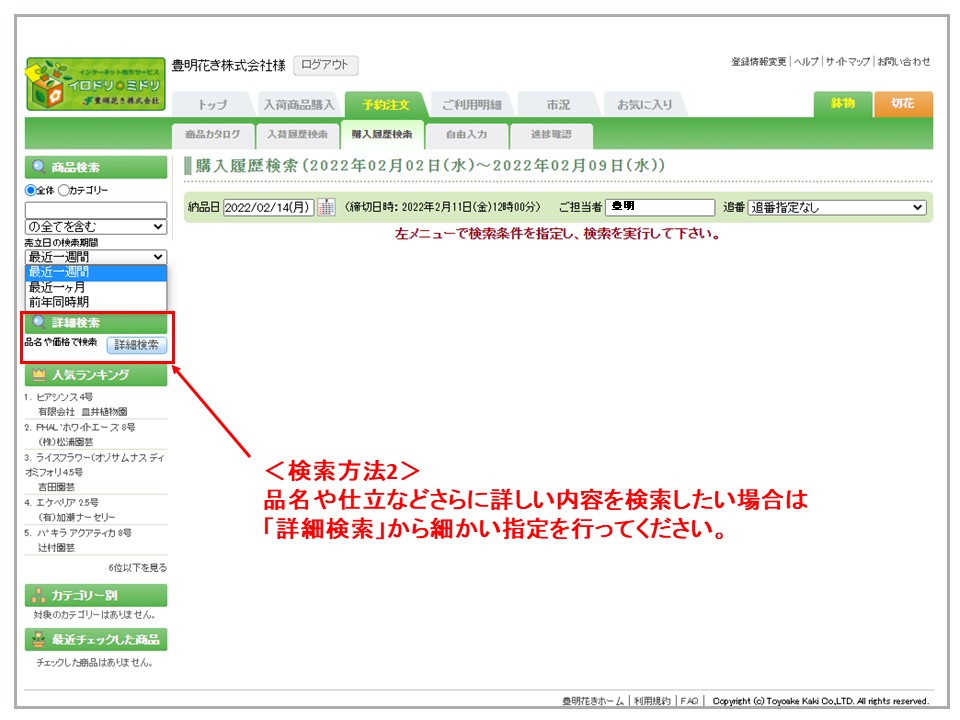Screen dimensions: 960x720
Task: Select the カテゴリー radio button
Action: click(x=63, y=190)
